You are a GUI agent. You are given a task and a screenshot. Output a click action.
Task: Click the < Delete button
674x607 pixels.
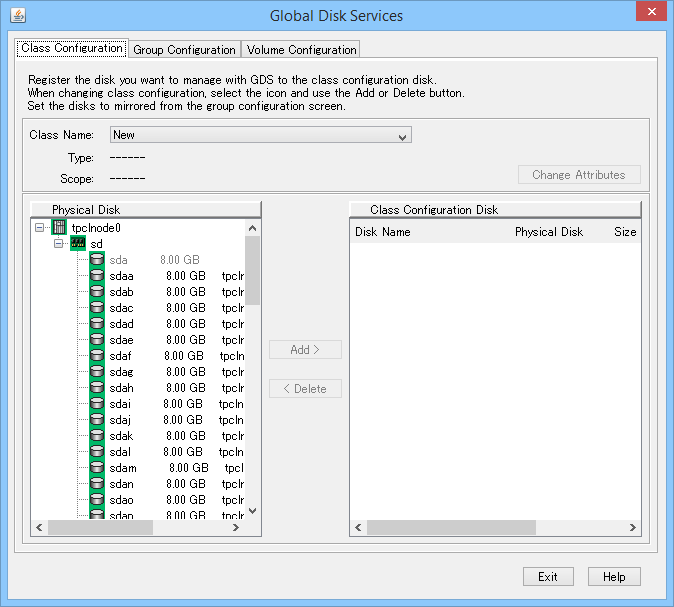305,389
